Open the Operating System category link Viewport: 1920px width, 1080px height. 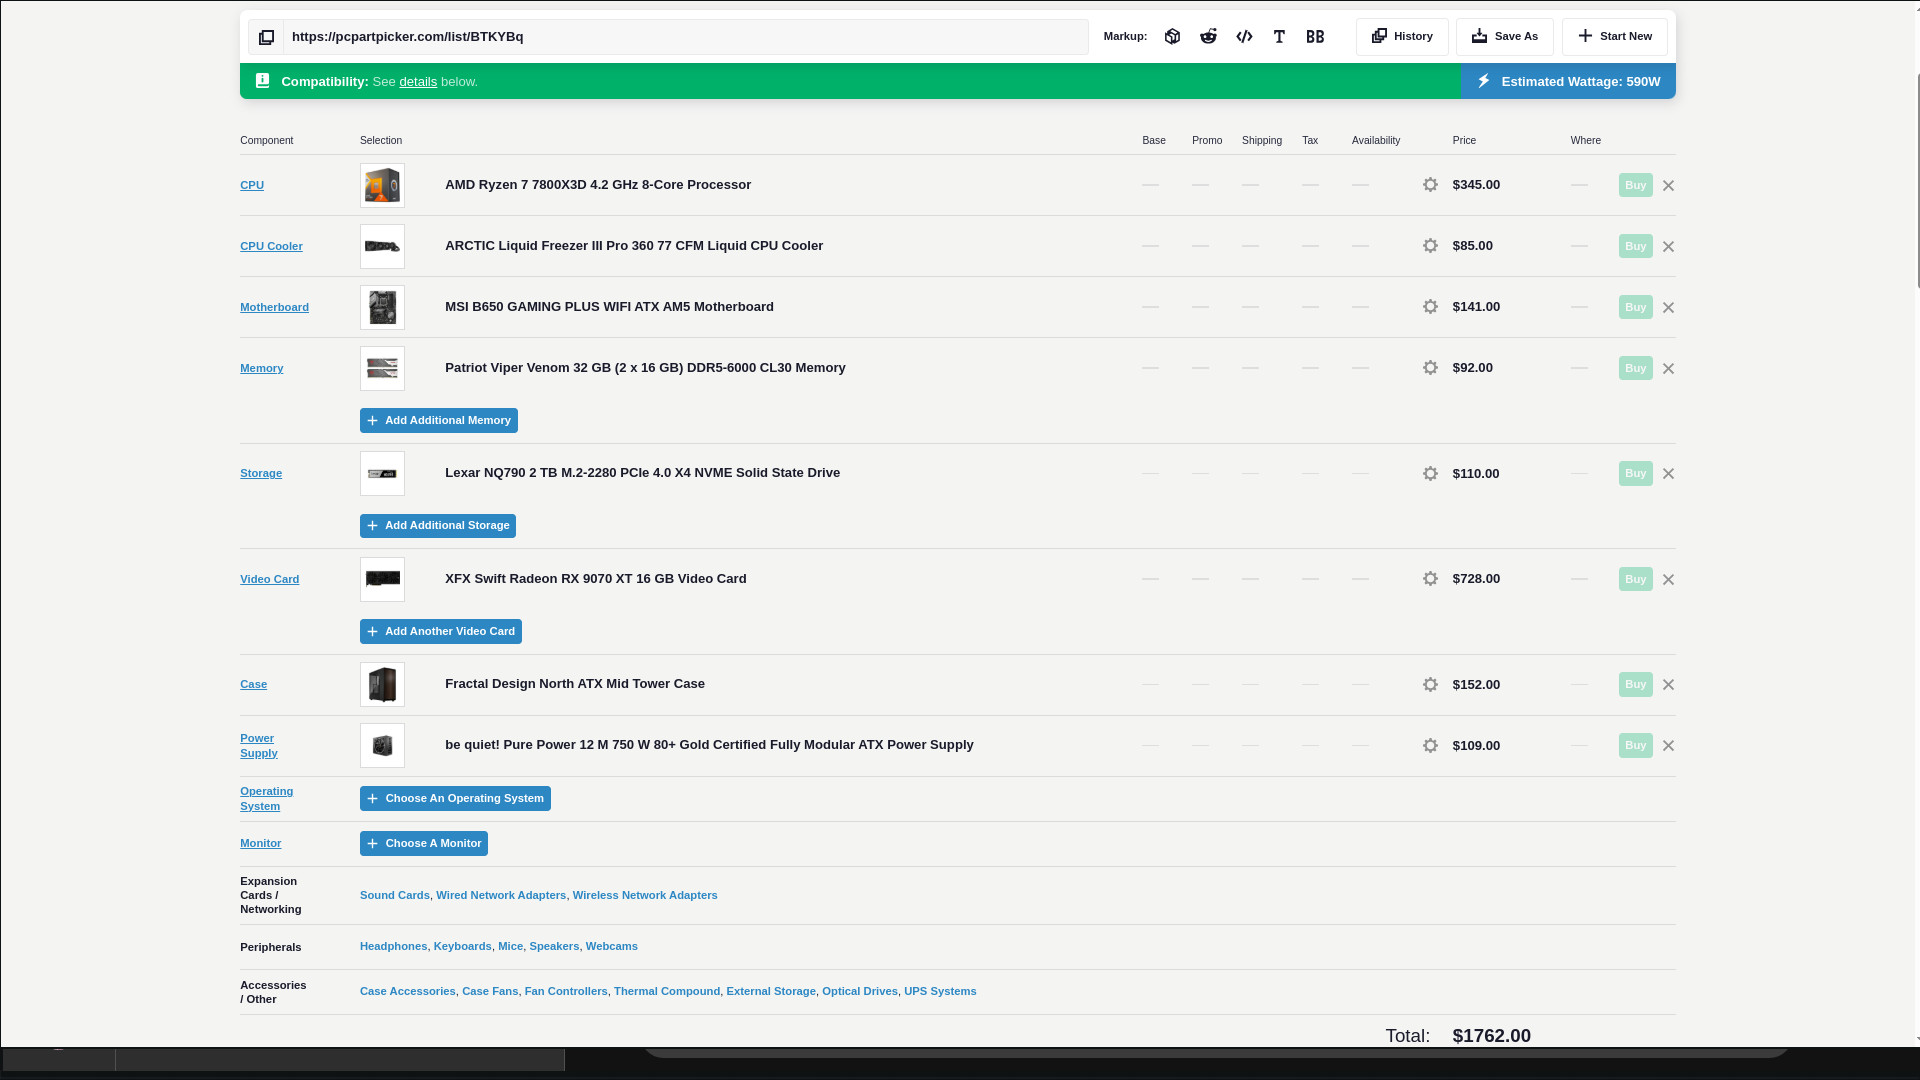click(266, 799)
